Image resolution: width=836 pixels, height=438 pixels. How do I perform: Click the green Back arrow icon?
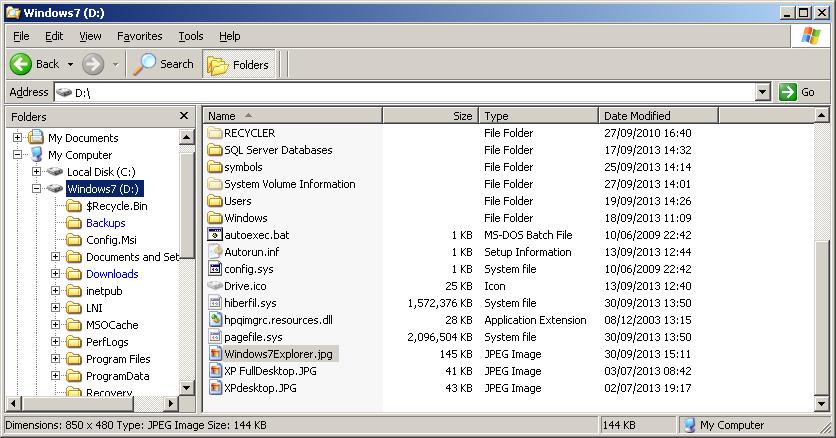coord(21,64)
